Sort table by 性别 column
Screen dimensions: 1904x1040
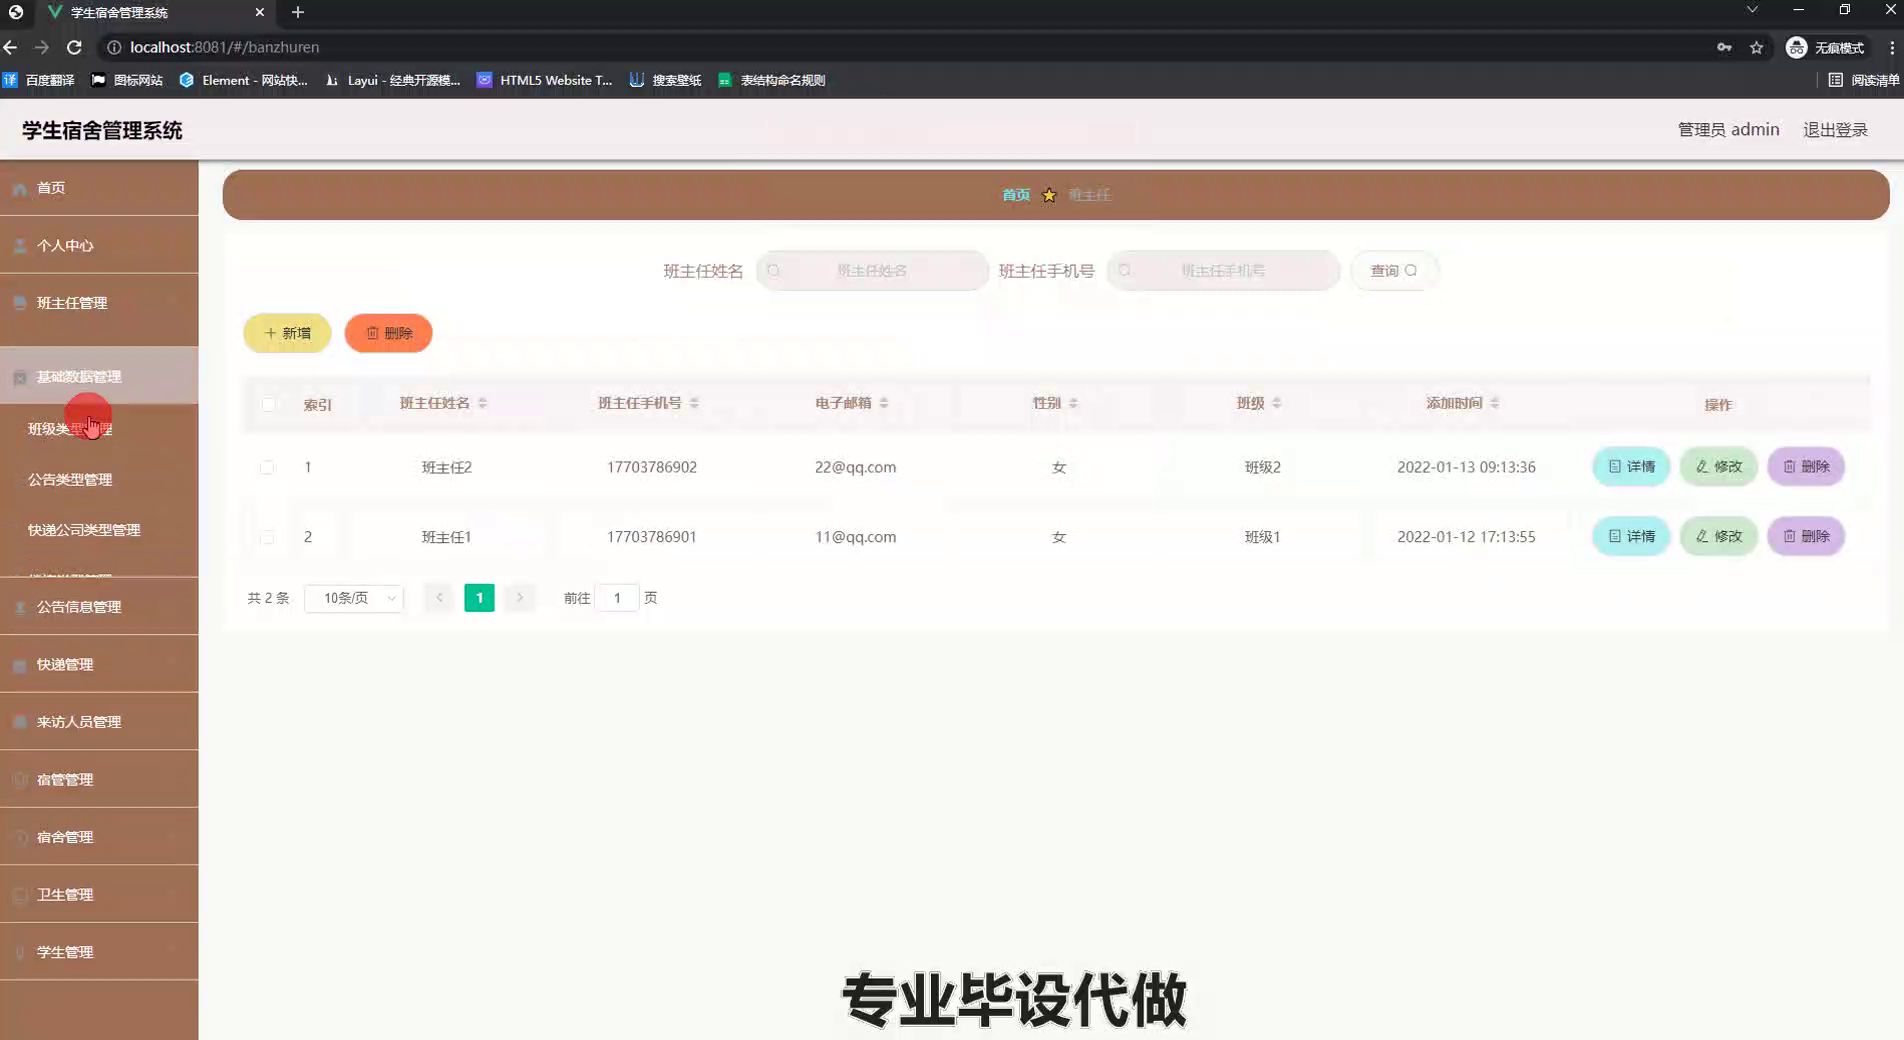click(1073, 403)
